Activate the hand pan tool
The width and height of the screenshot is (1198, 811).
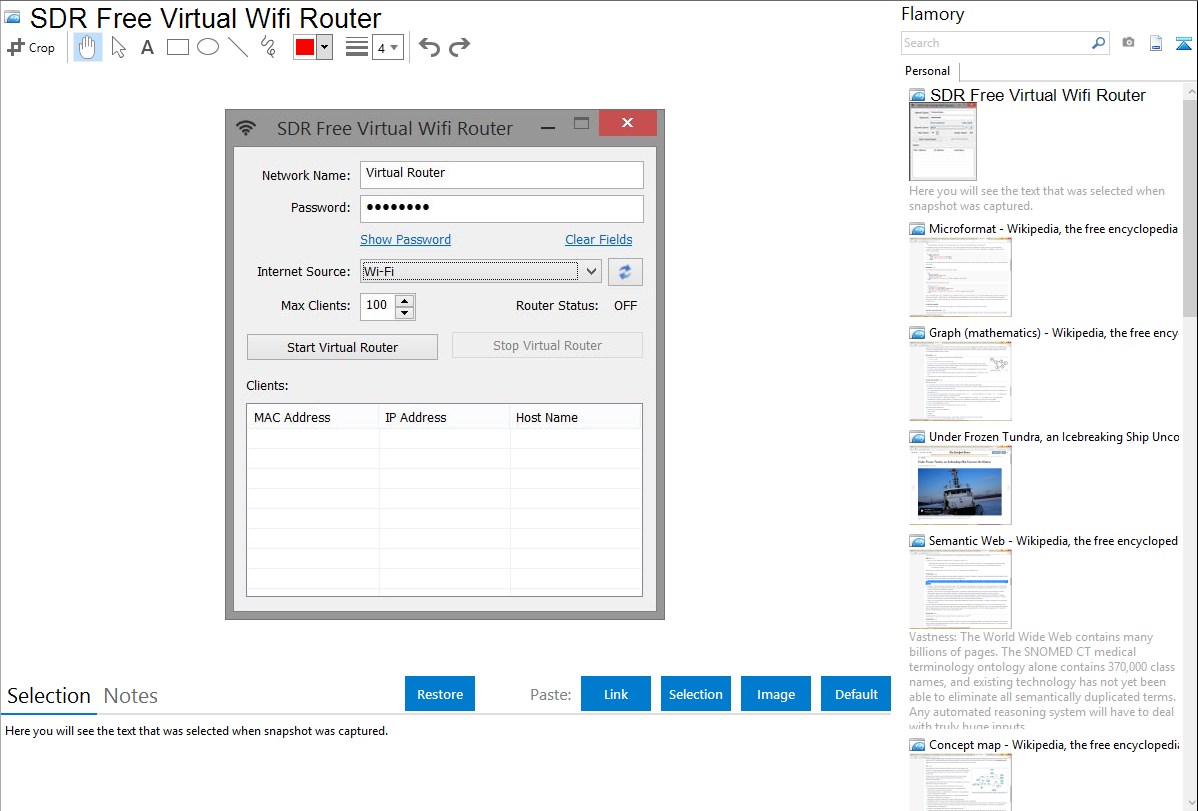(x=87, y=47)
